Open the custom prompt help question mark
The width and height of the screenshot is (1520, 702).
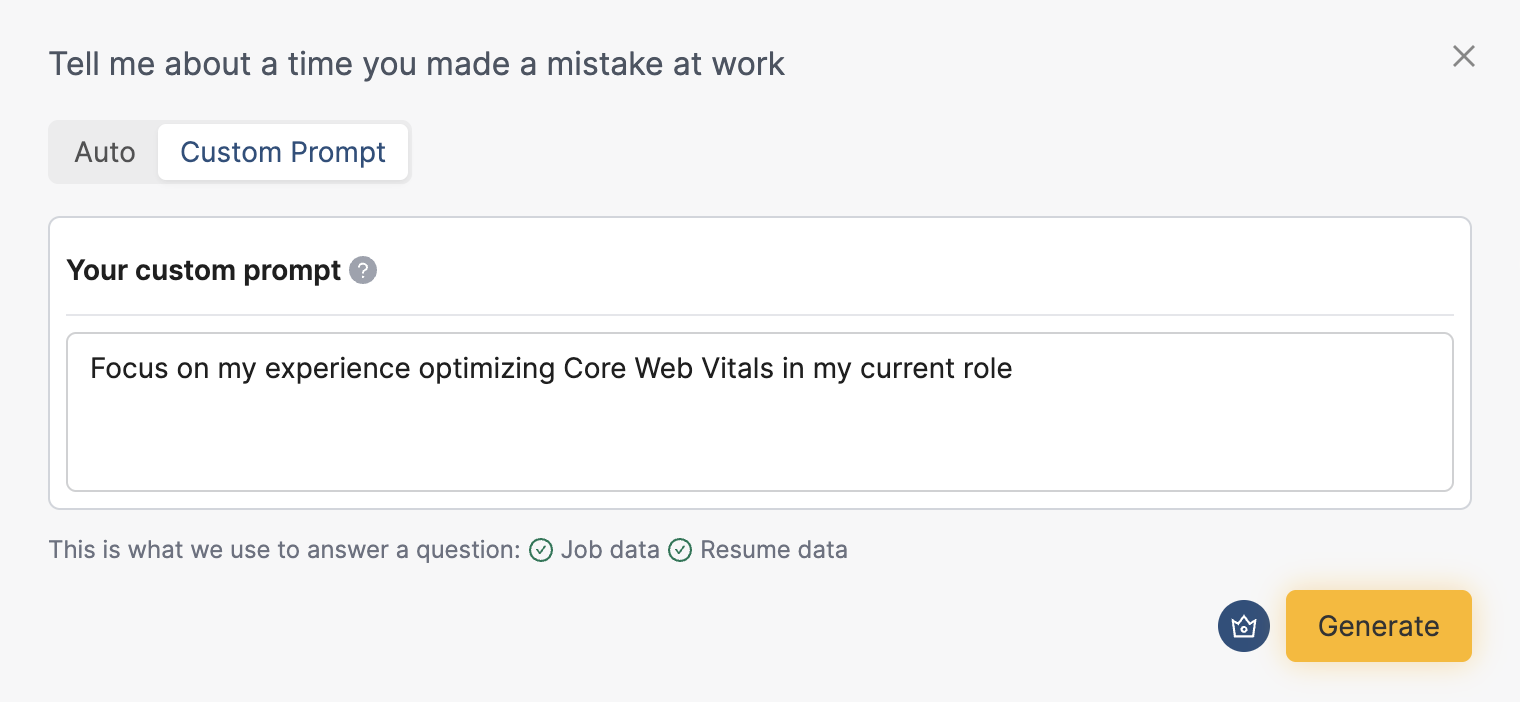[x=362, y=270]
